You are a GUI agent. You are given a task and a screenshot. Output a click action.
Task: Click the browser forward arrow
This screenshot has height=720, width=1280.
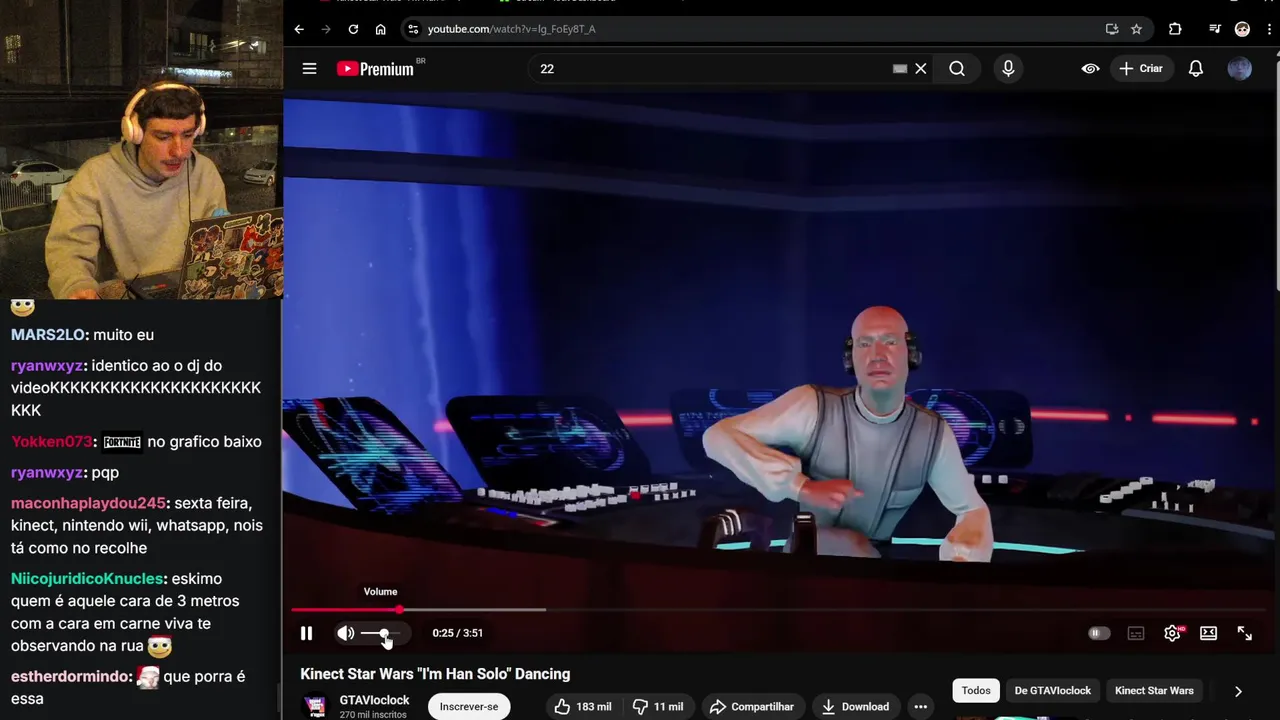click(326, 29)
